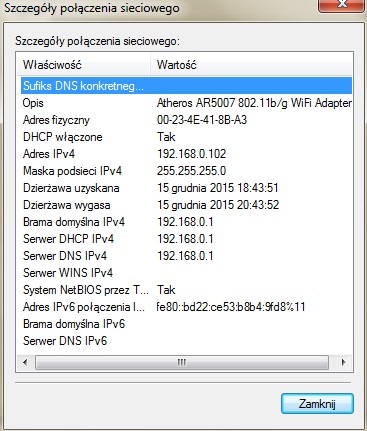Select the Serwer WINS IPv4 row
The image size is (367, 431).
[186, 273]
